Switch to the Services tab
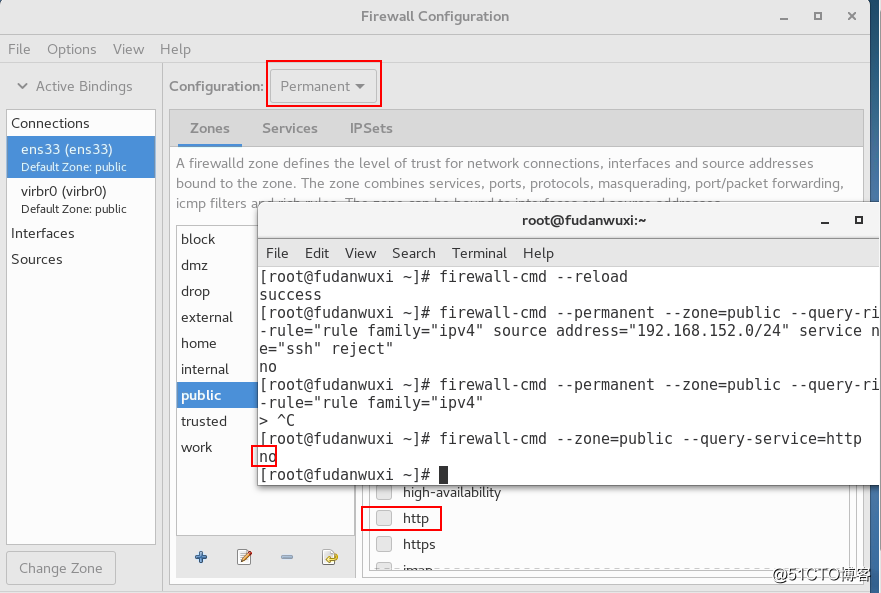 point(289,128)
